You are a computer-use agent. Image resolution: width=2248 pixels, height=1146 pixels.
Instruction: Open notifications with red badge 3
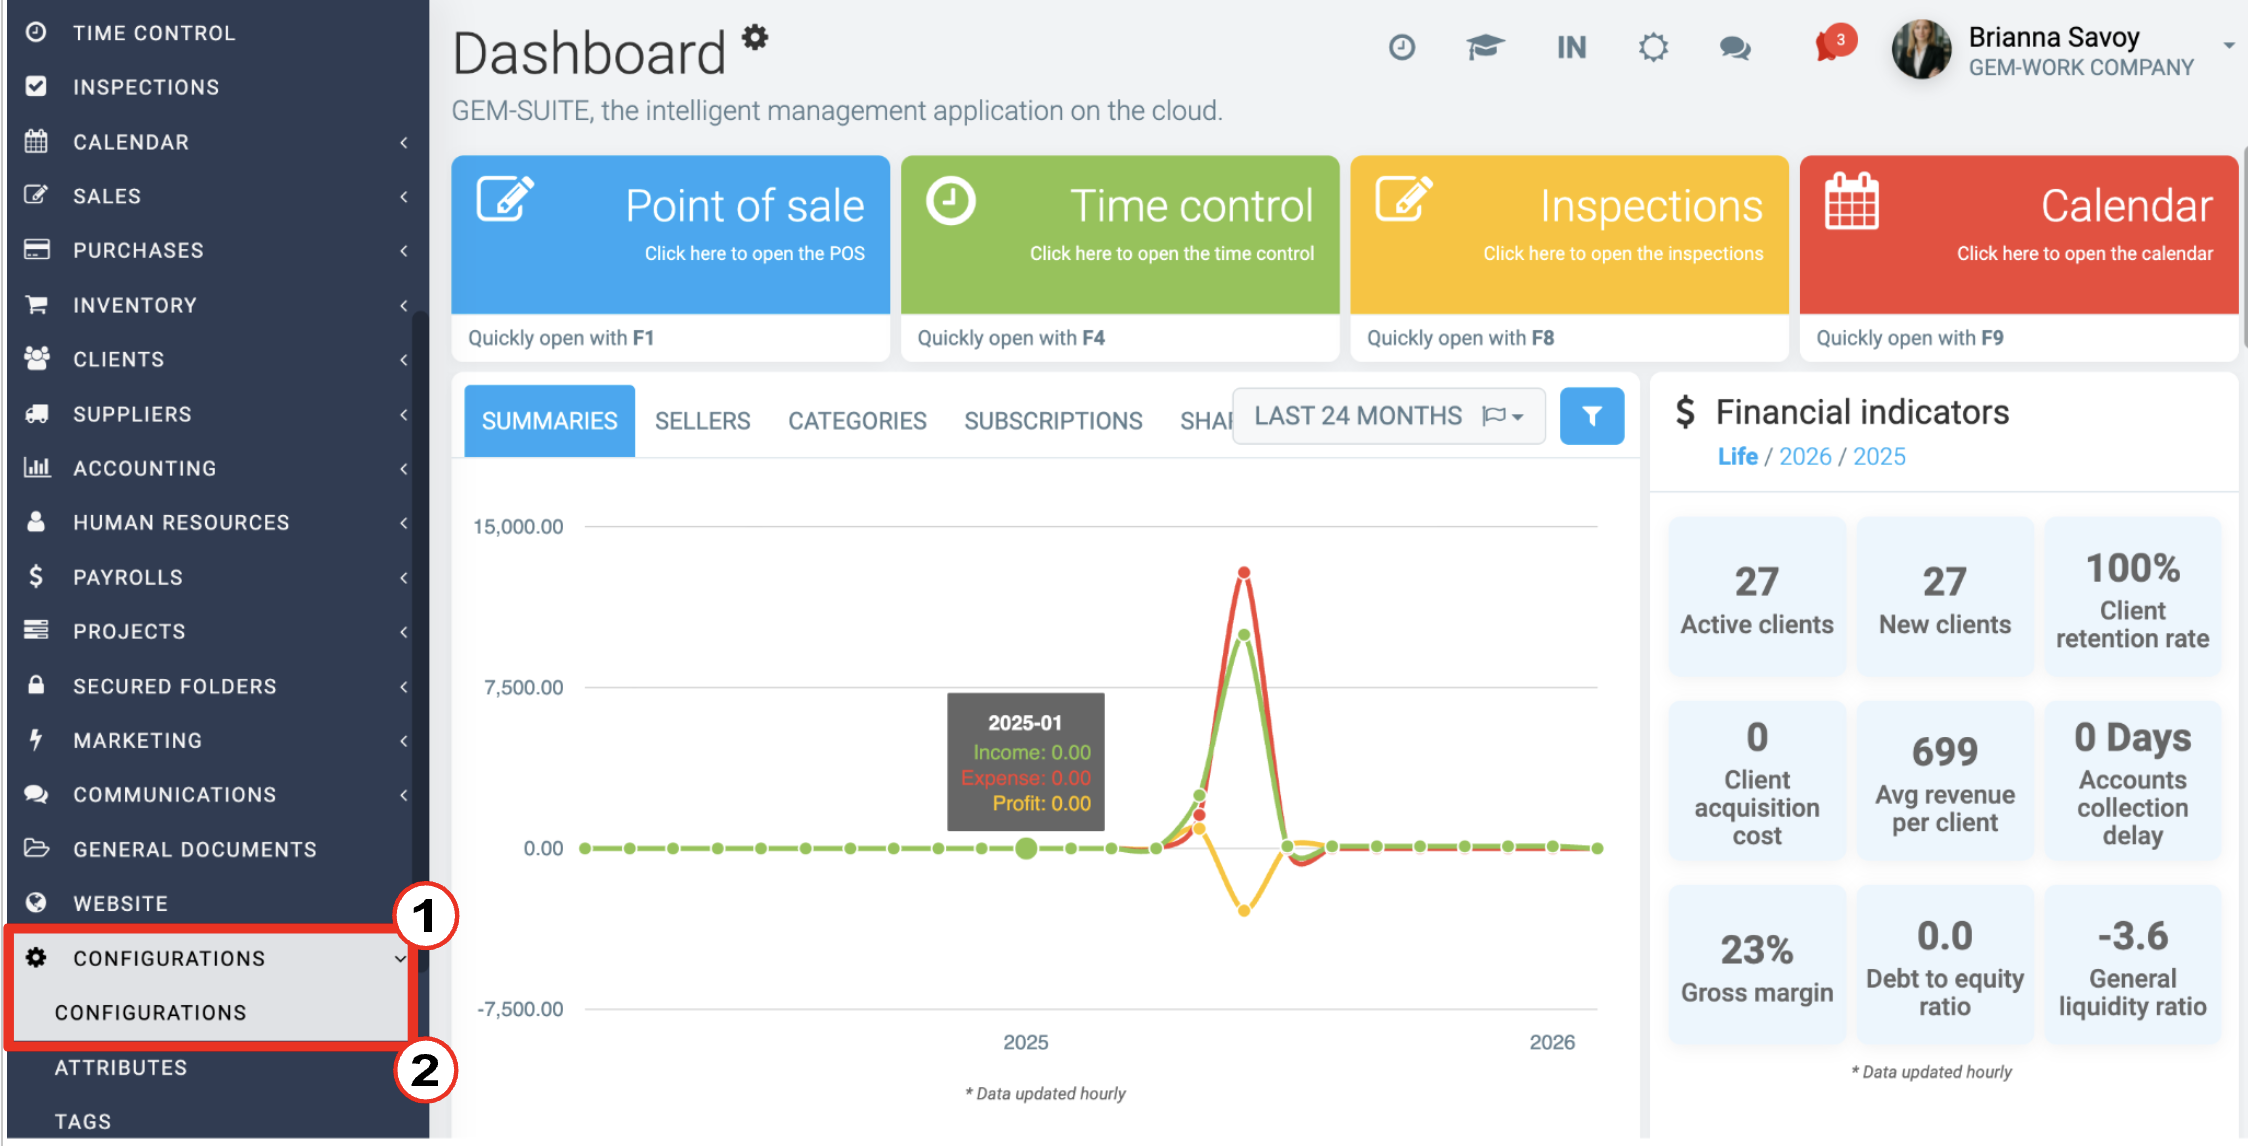pyautogui.click(x=1835, y=45)
